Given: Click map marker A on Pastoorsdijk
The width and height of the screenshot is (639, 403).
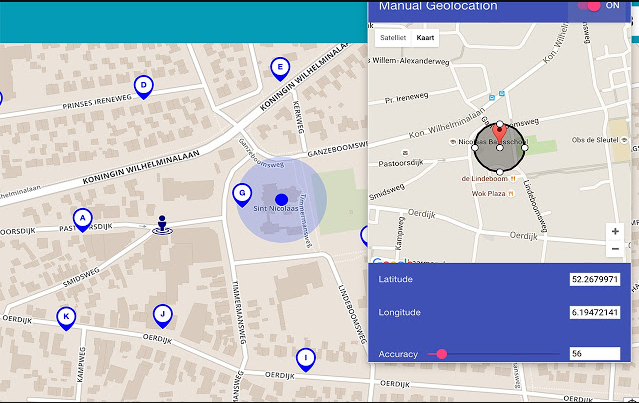Looking at the screenshot, I should pyautogui.click(x=82, y=218).
